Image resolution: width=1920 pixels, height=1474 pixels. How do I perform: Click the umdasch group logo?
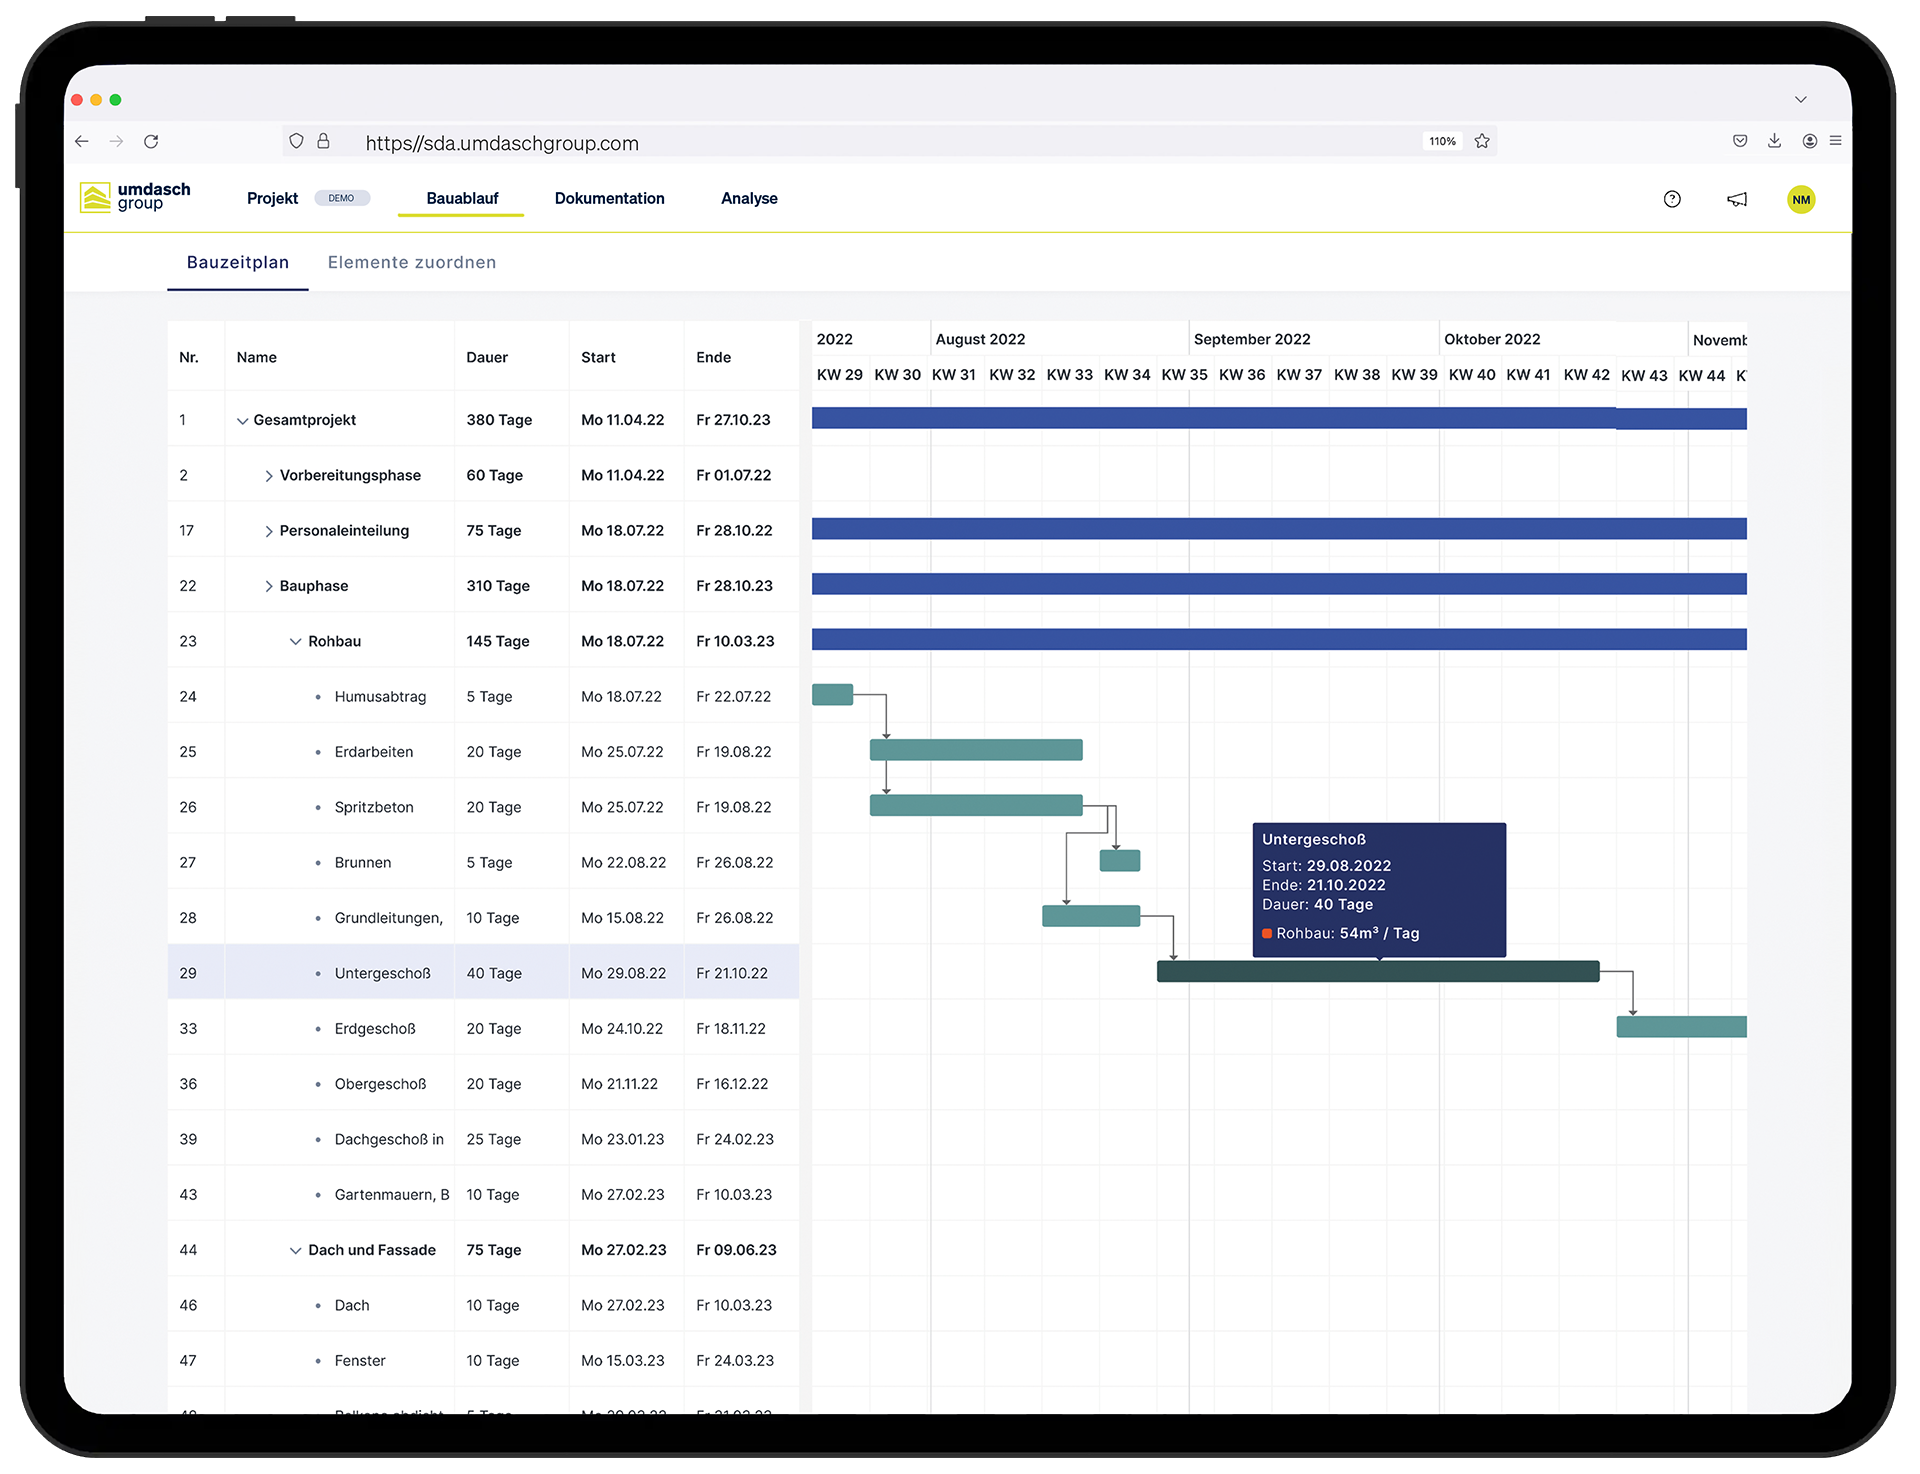coord(135,198)
